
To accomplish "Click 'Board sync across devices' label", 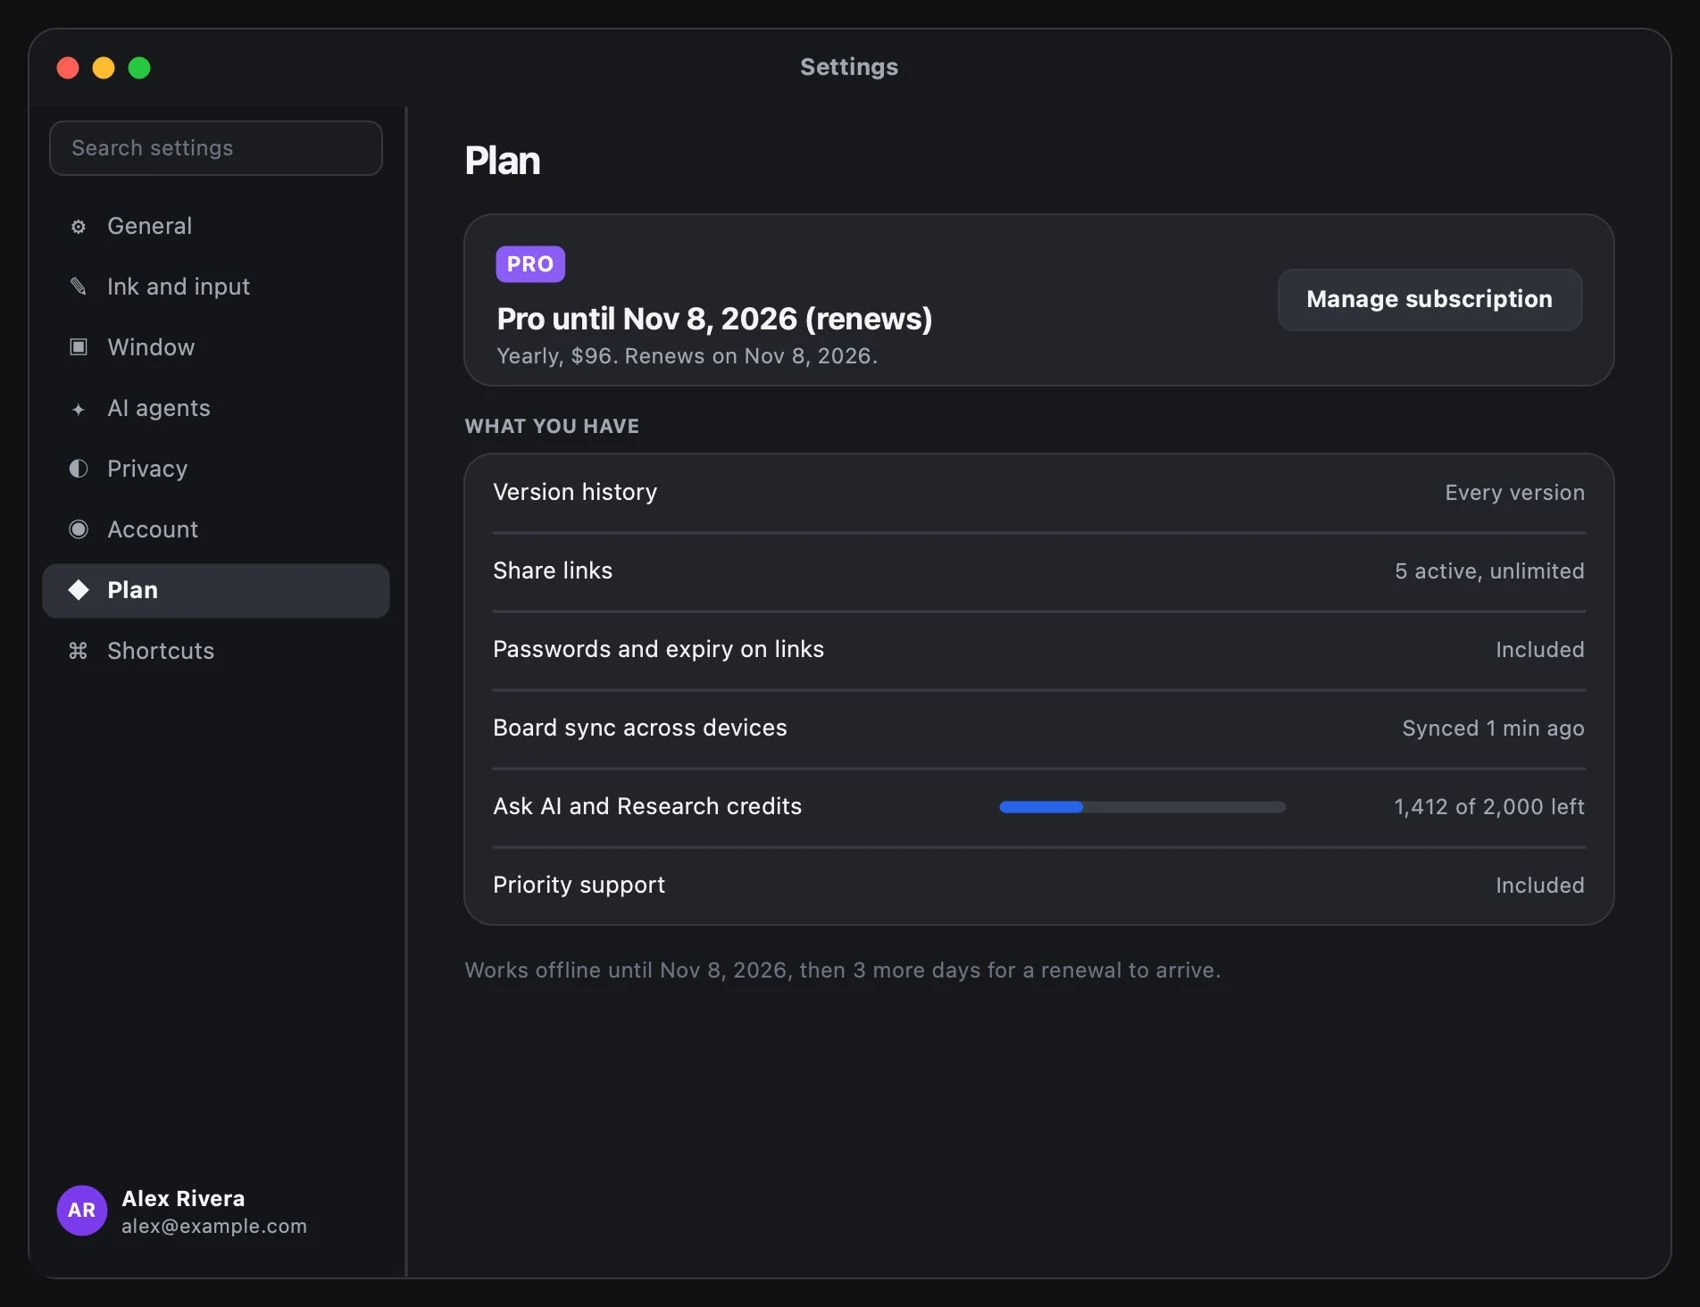I will [640, 728].
